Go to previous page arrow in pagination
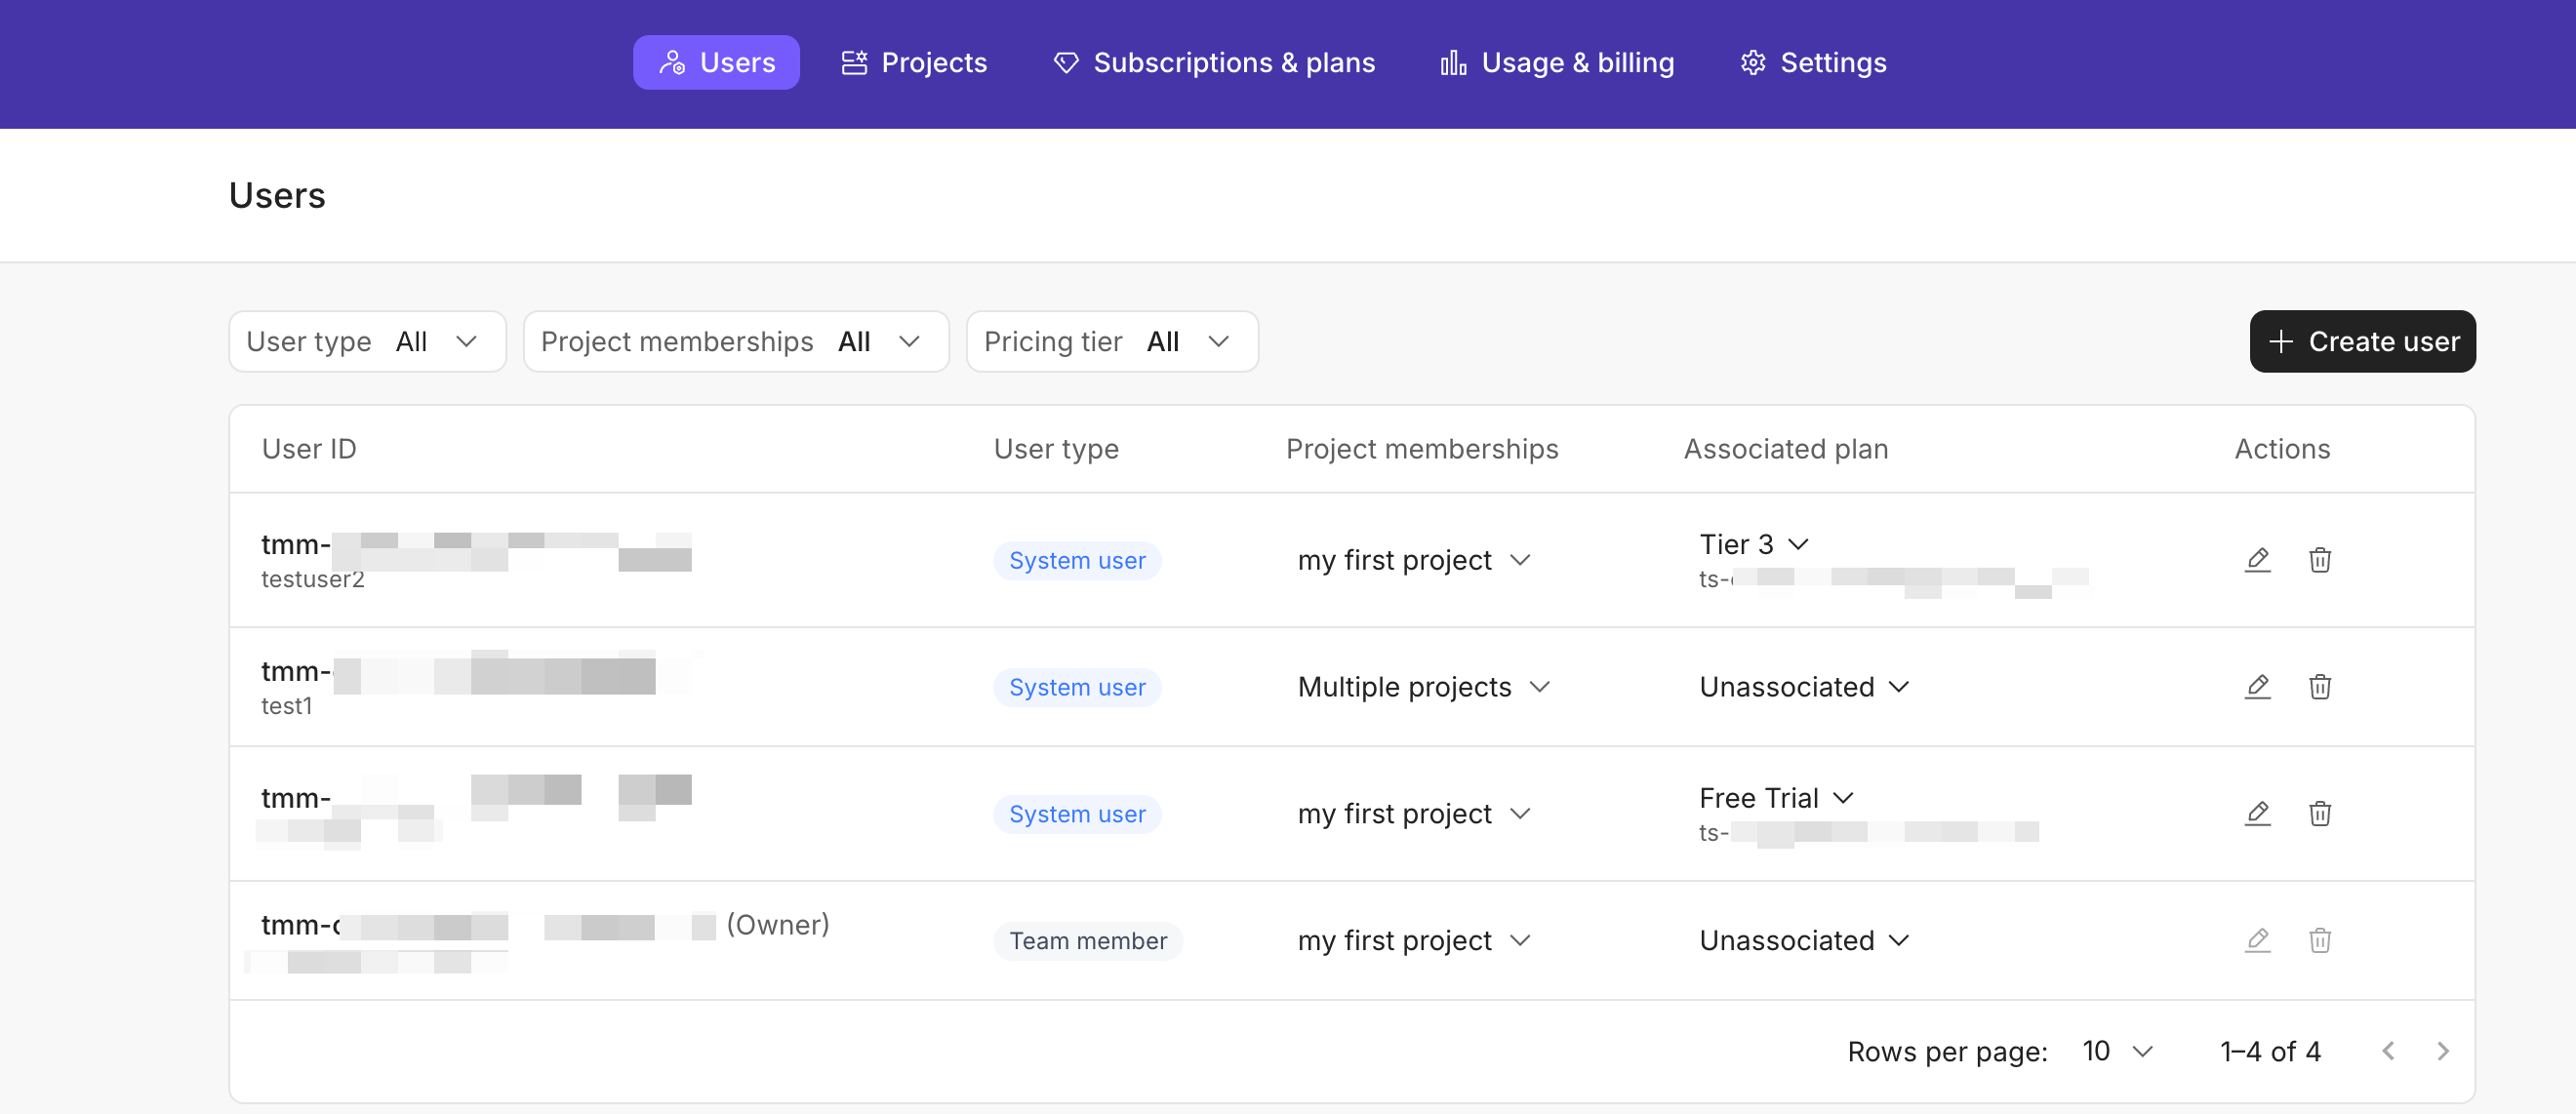2576x1114 pixels. (2388, 1051)
